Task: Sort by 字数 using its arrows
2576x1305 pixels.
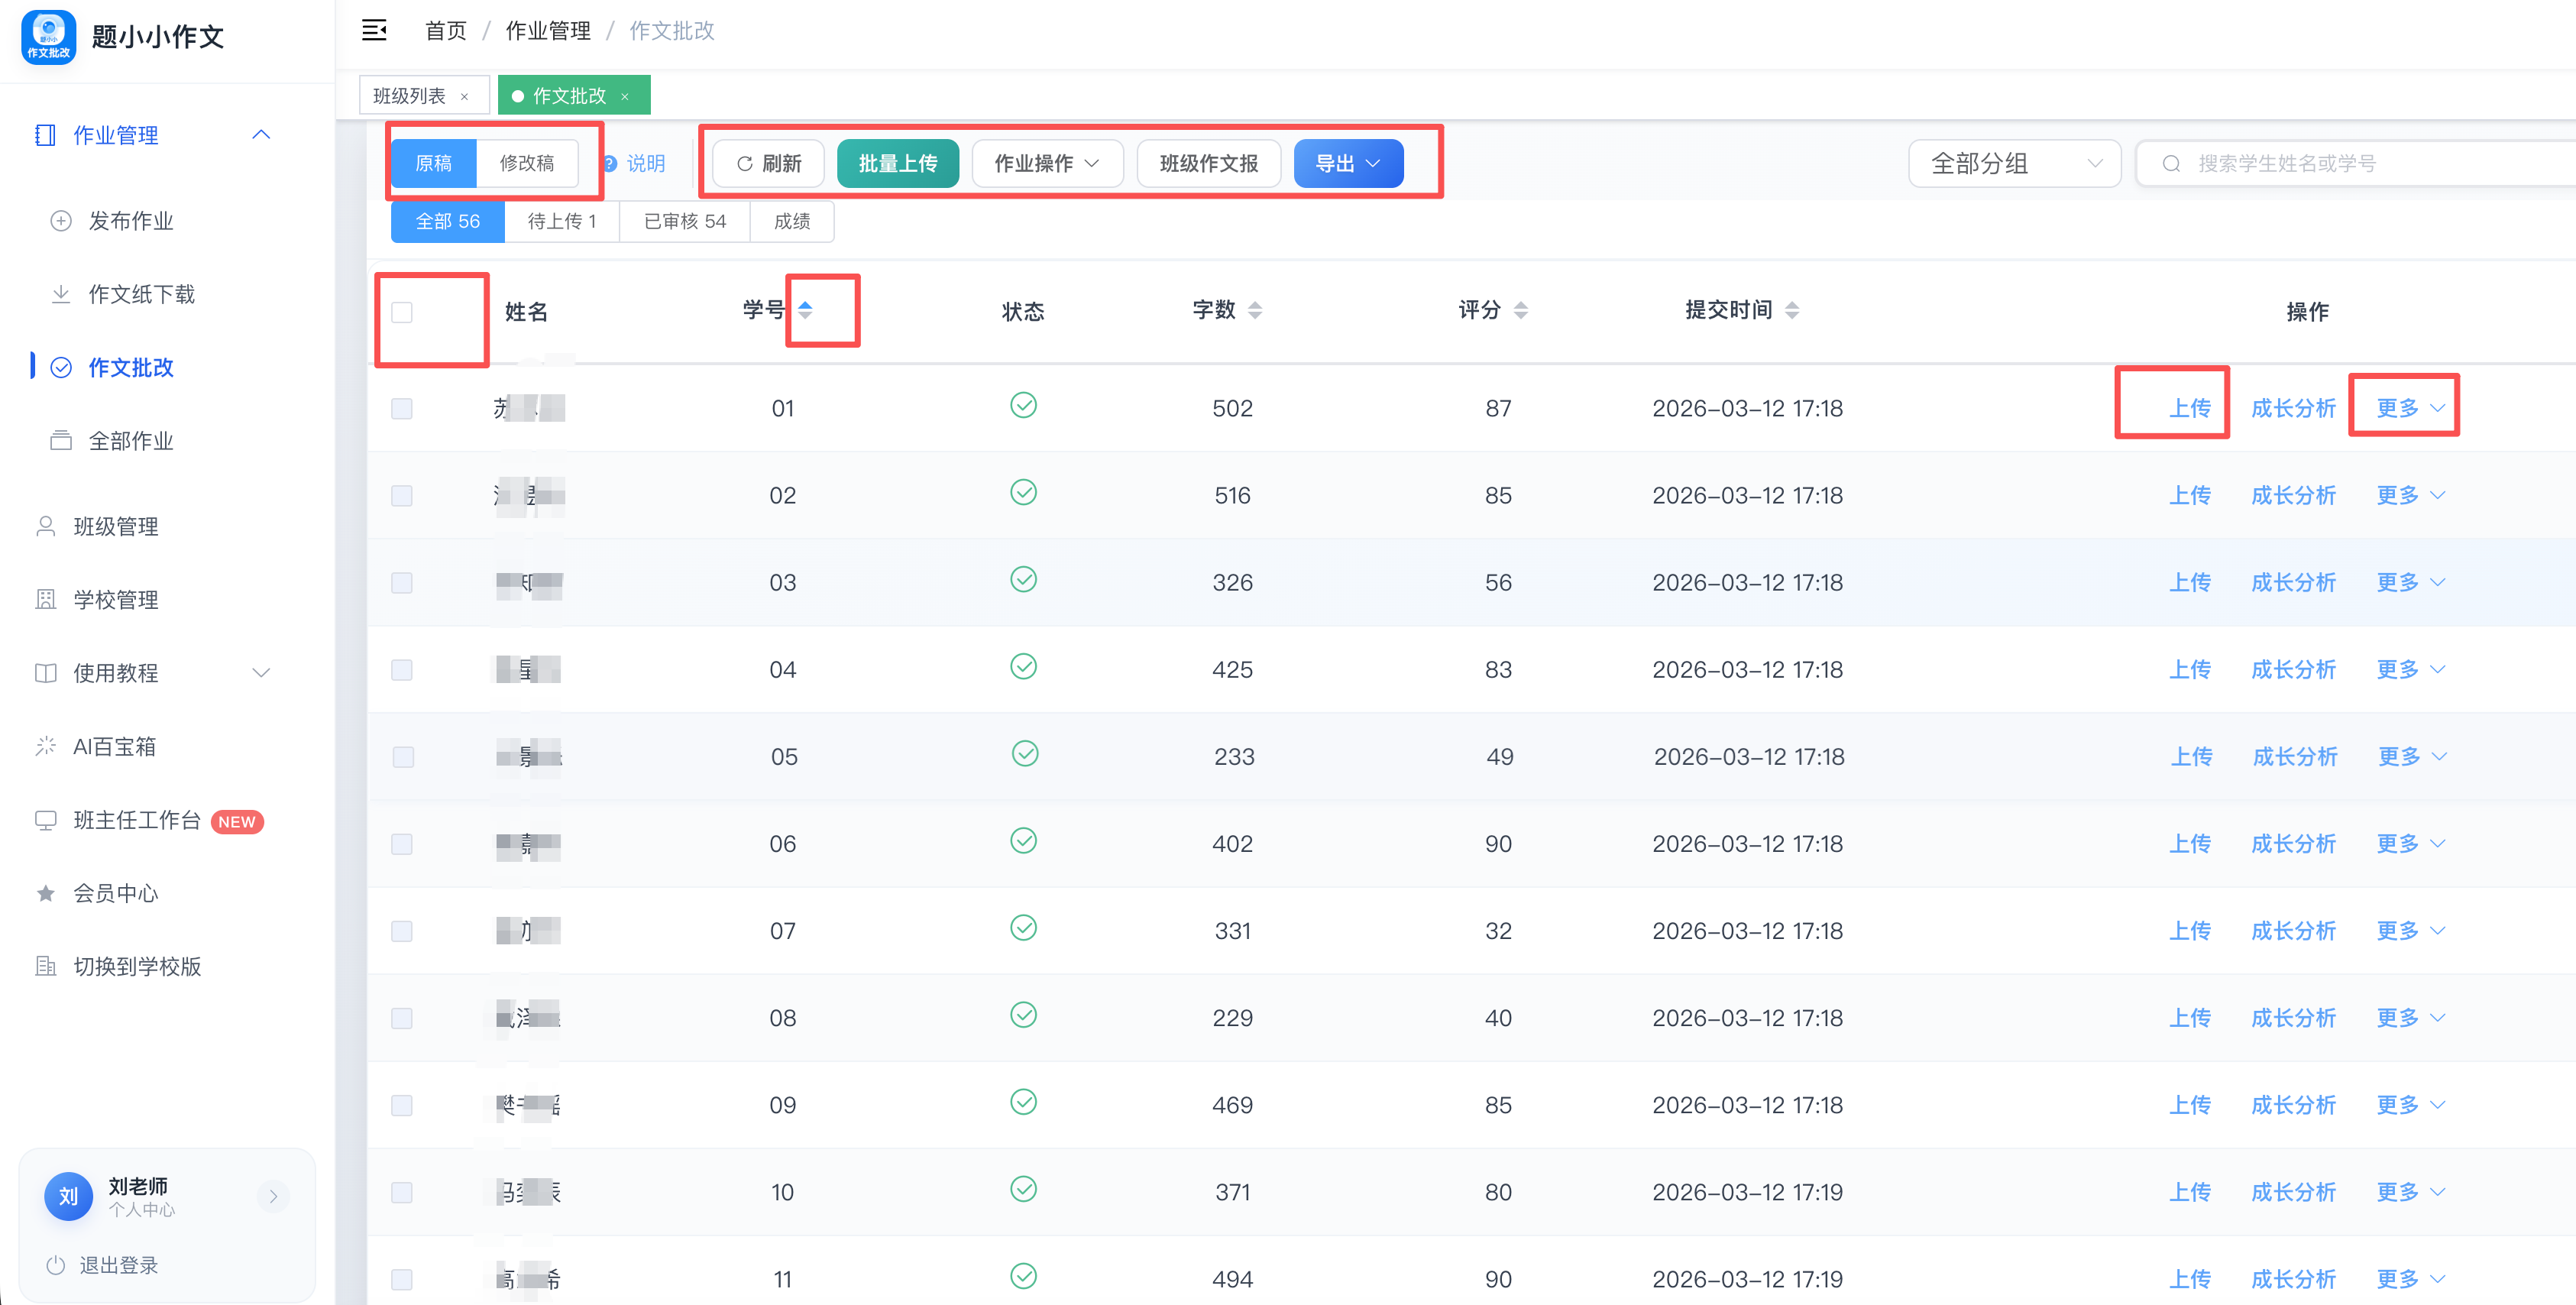Action: tap(1255, 310)
